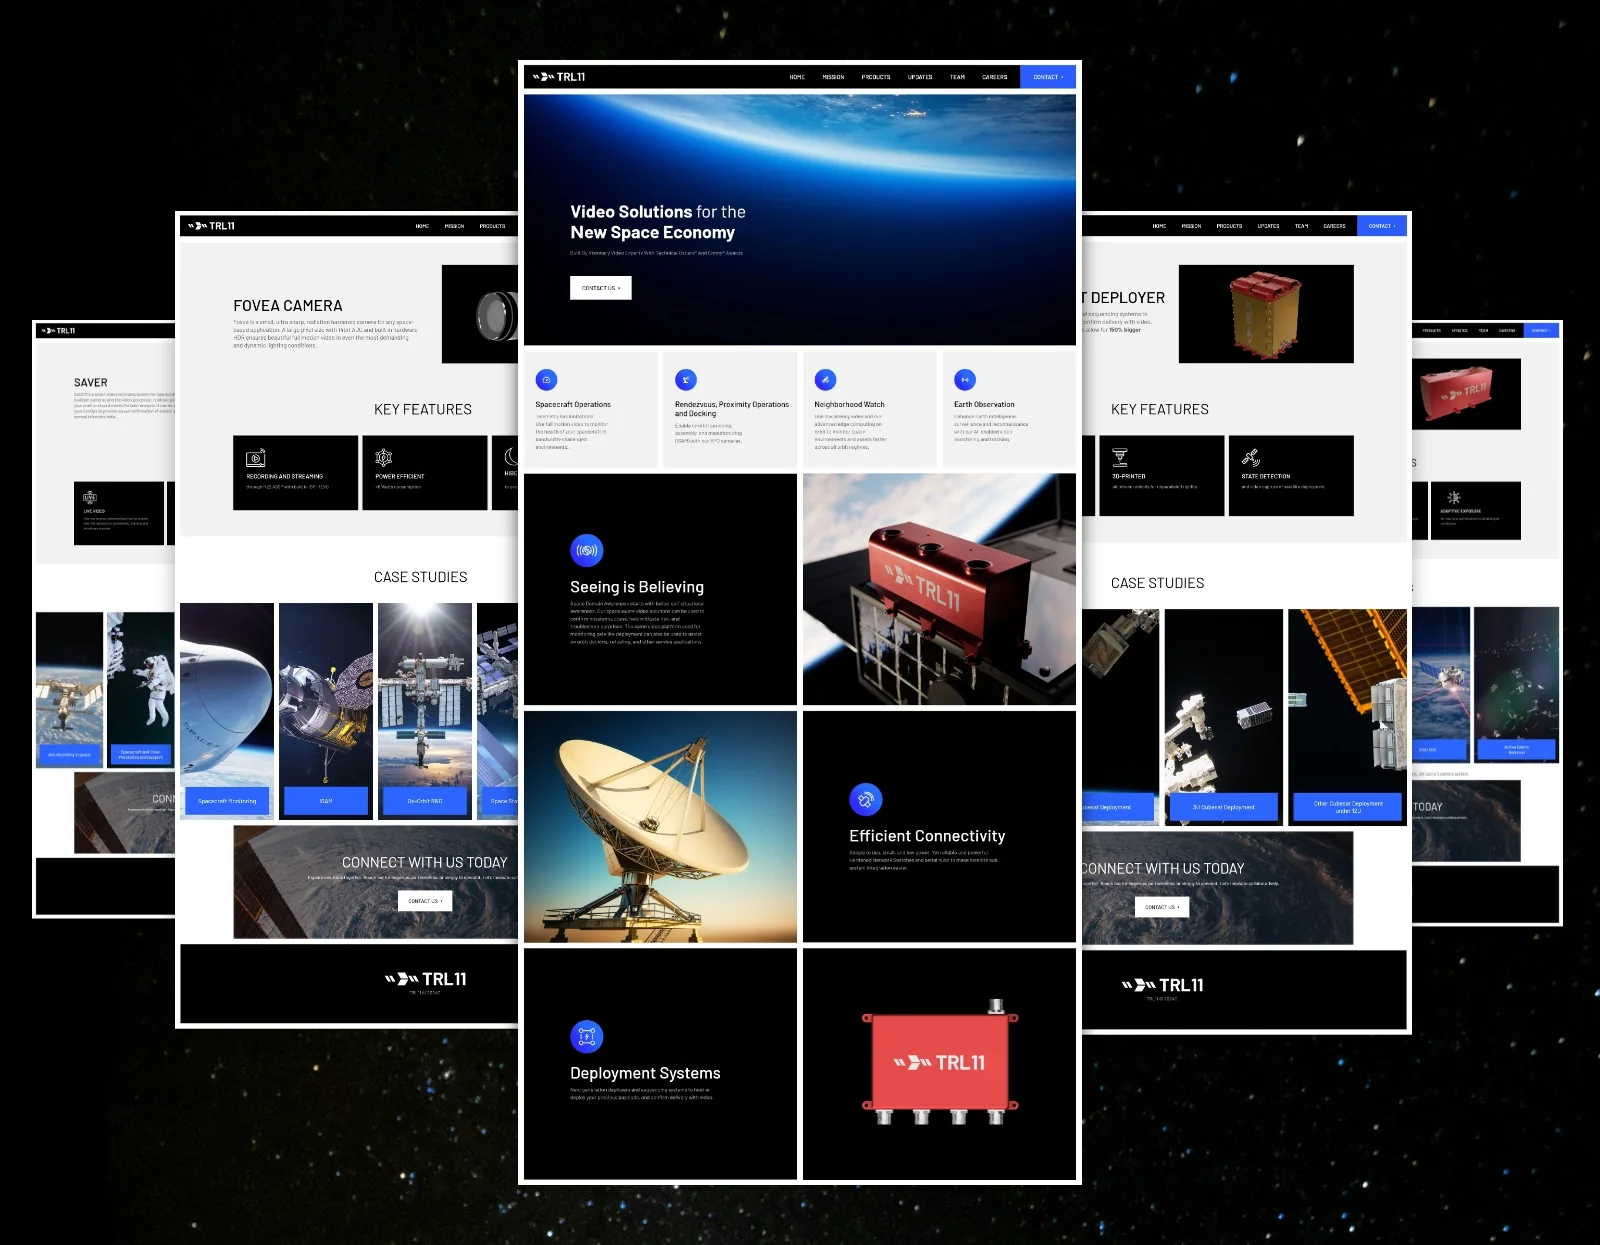Click the Rendezvous, Proximity Operations icon

tap(686, 380)
